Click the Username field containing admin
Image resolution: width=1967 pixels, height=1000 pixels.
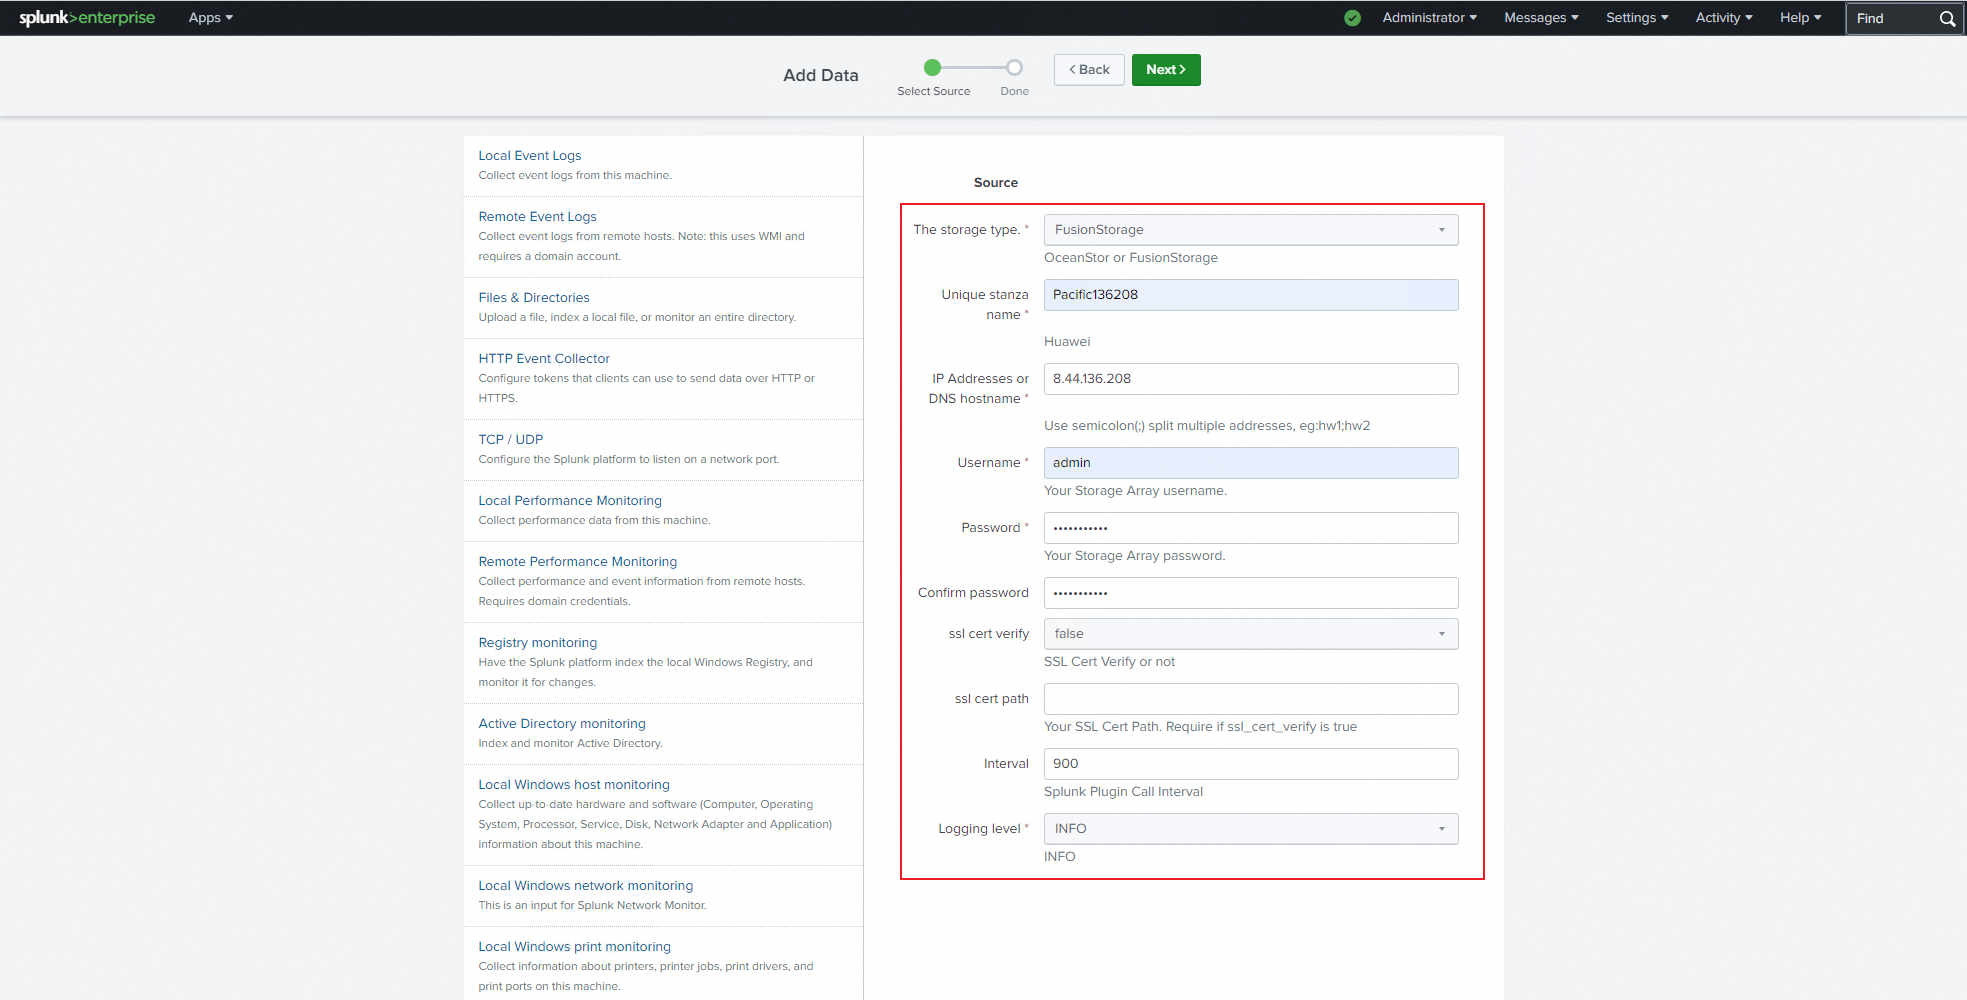pyautogui.click(x=1251, y=463)
